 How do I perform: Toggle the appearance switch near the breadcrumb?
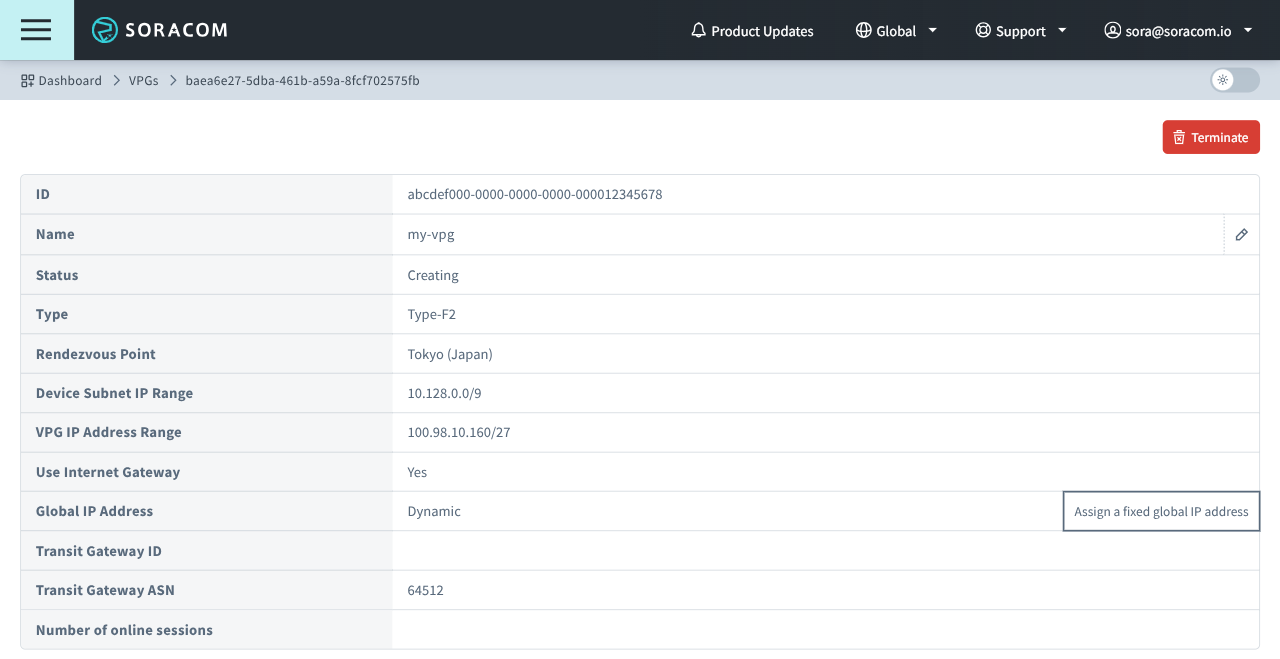pos(1234,80)
